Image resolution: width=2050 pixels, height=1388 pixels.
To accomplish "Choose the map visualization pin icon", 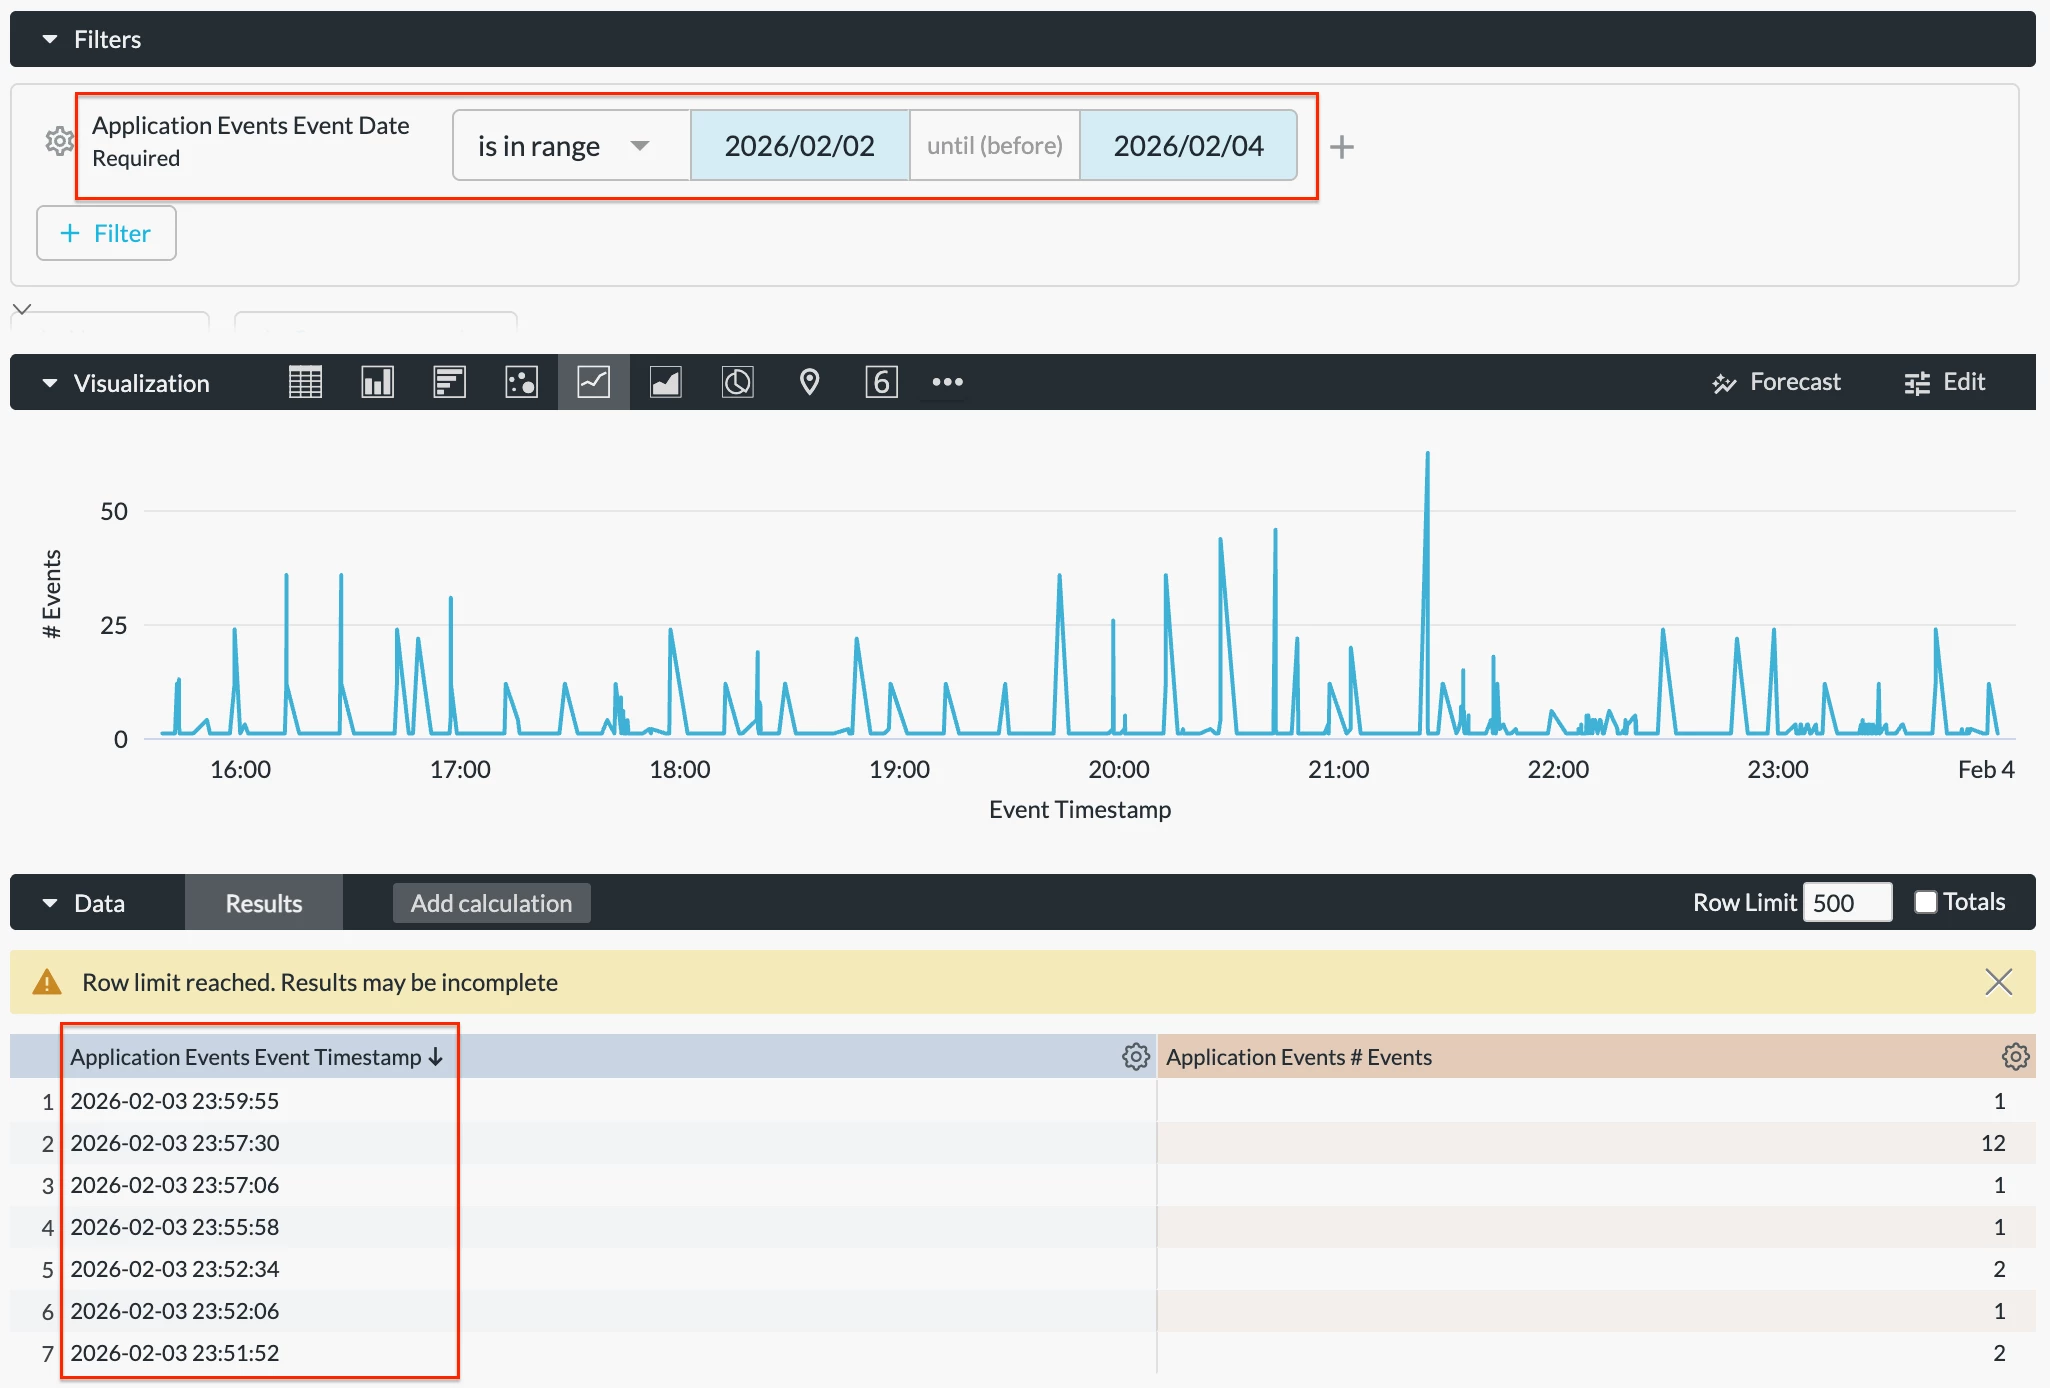I will point(809,382).
